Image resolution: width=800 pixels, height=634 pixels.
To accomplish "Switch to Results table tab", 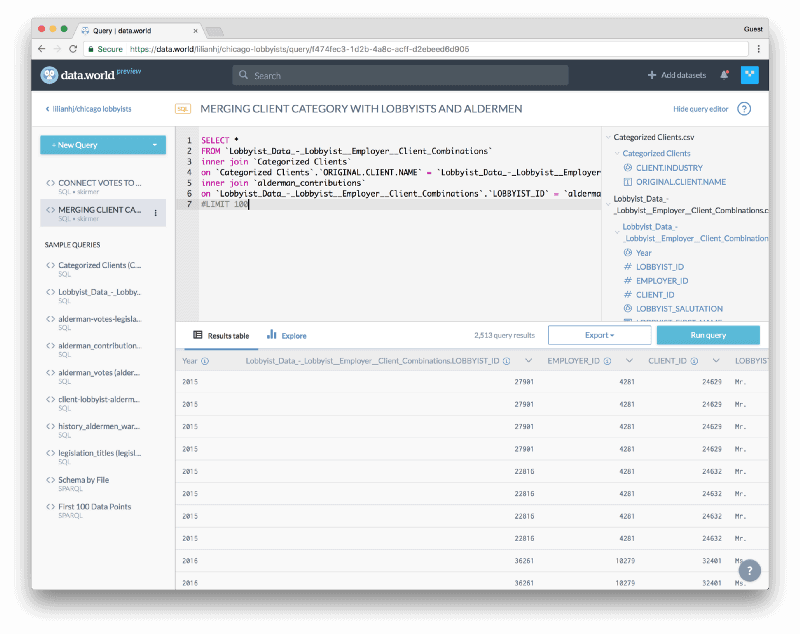I will coord(221,336).
